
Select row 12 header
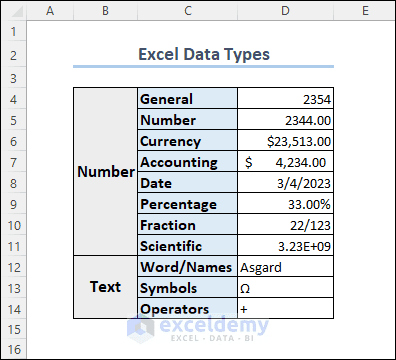coord(13,267)
